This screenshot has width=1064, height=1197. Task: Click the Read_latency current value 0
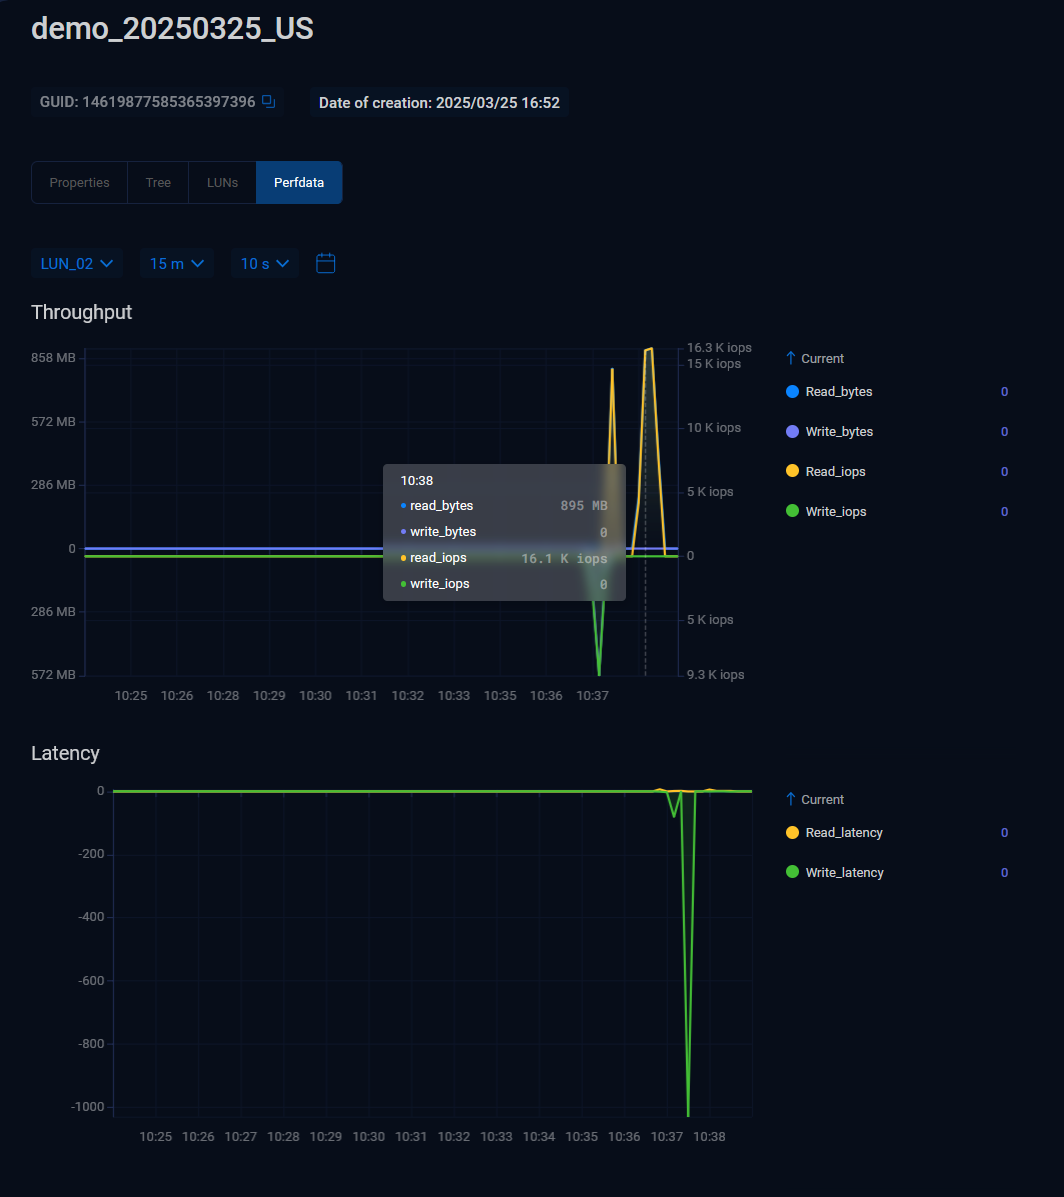pos(1004,833)
